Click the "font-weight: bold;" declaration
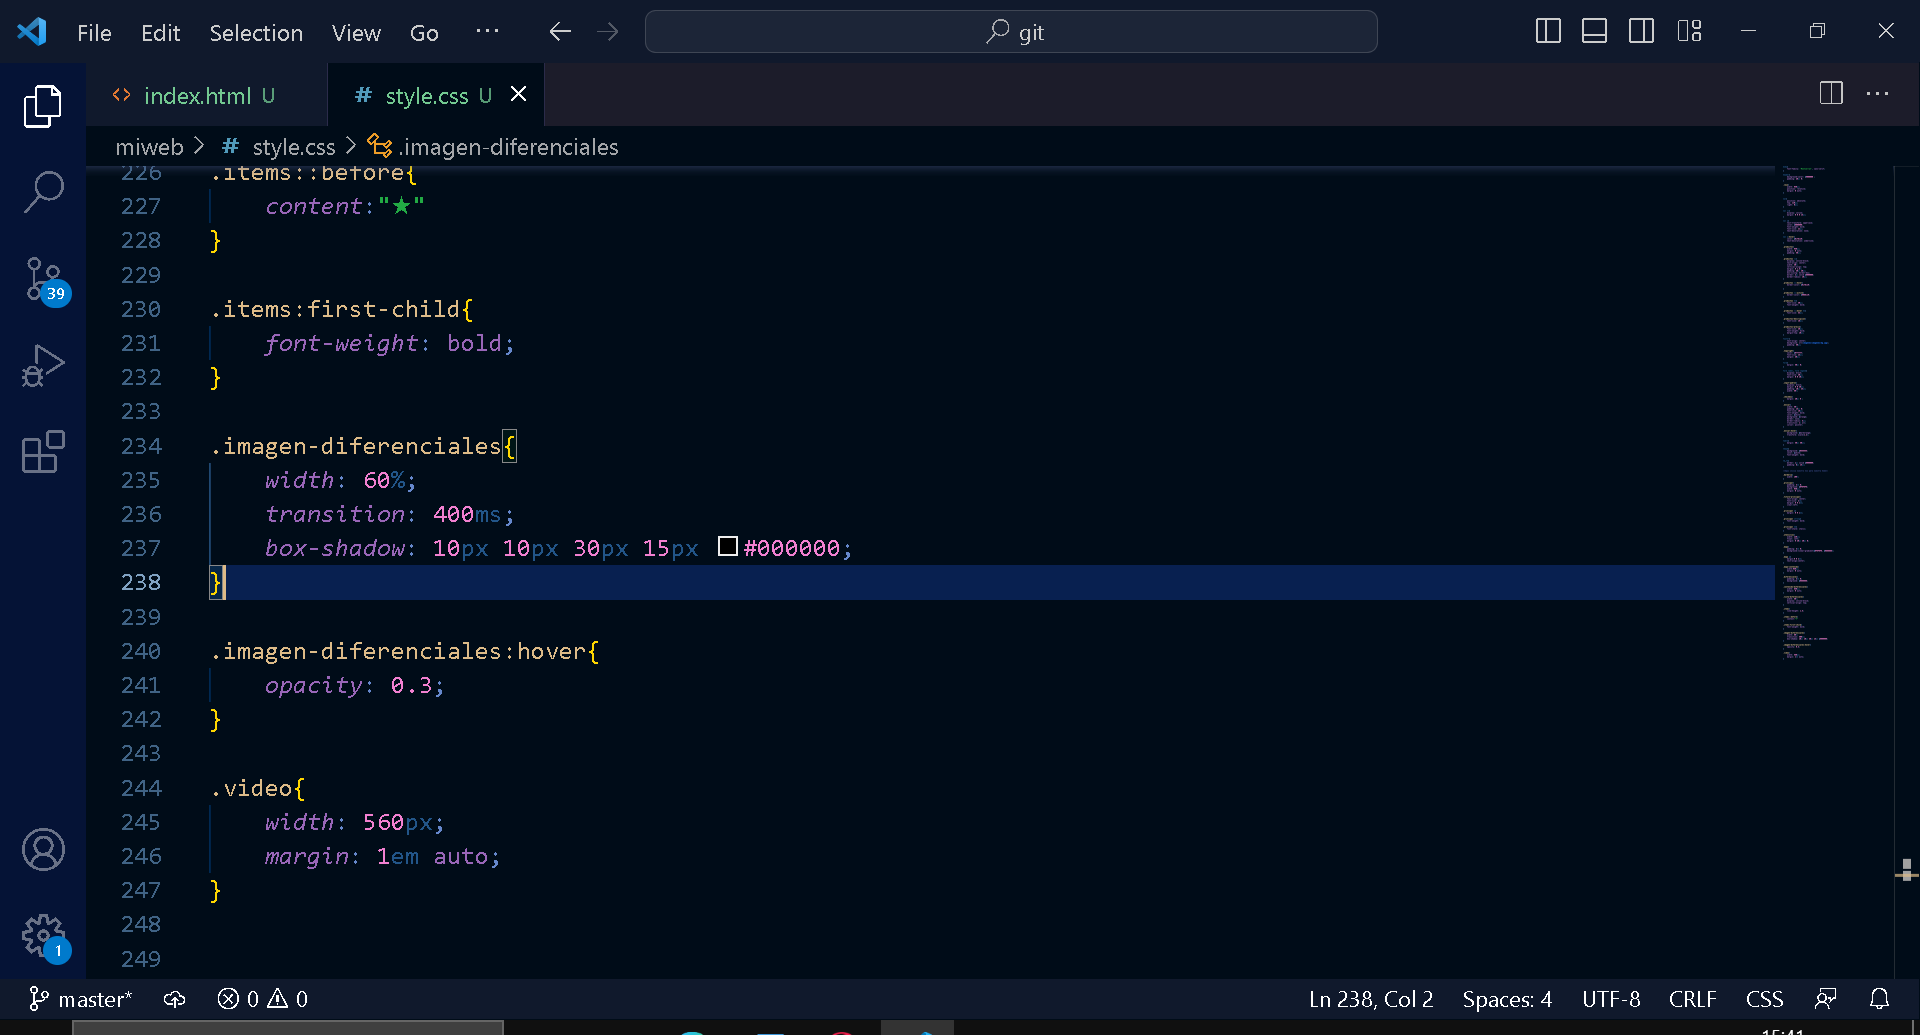The image size is (1920, 1035). (390, 343)
